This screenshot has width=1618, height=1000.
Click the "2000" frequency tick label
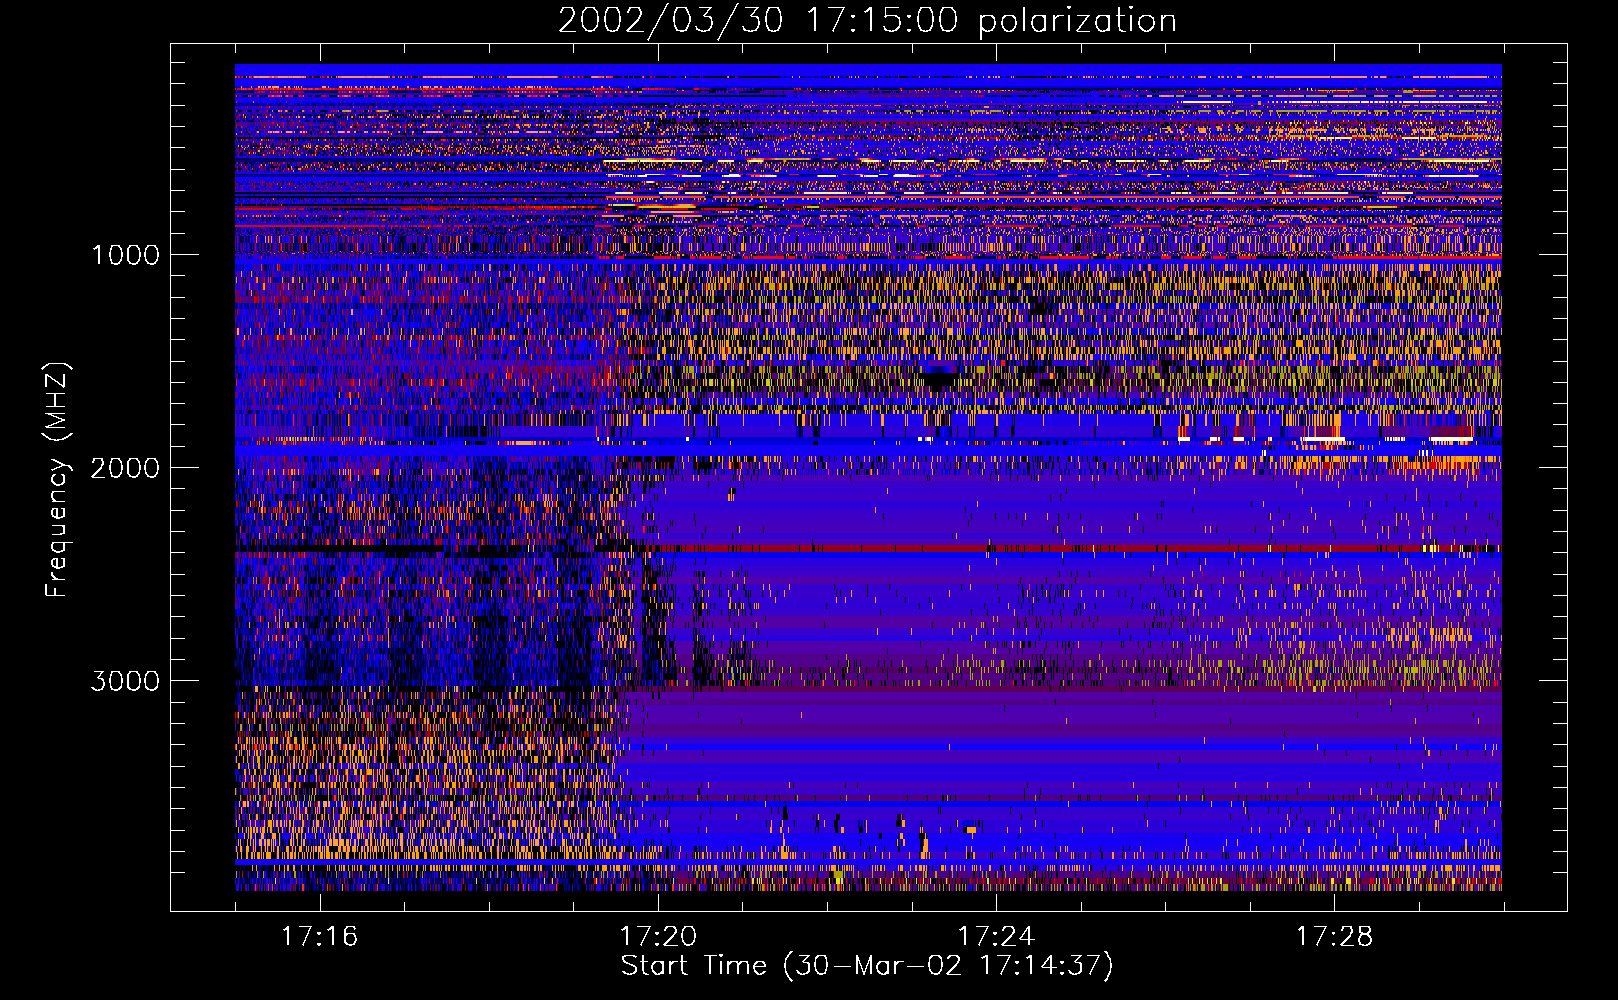tap(125, 468)
